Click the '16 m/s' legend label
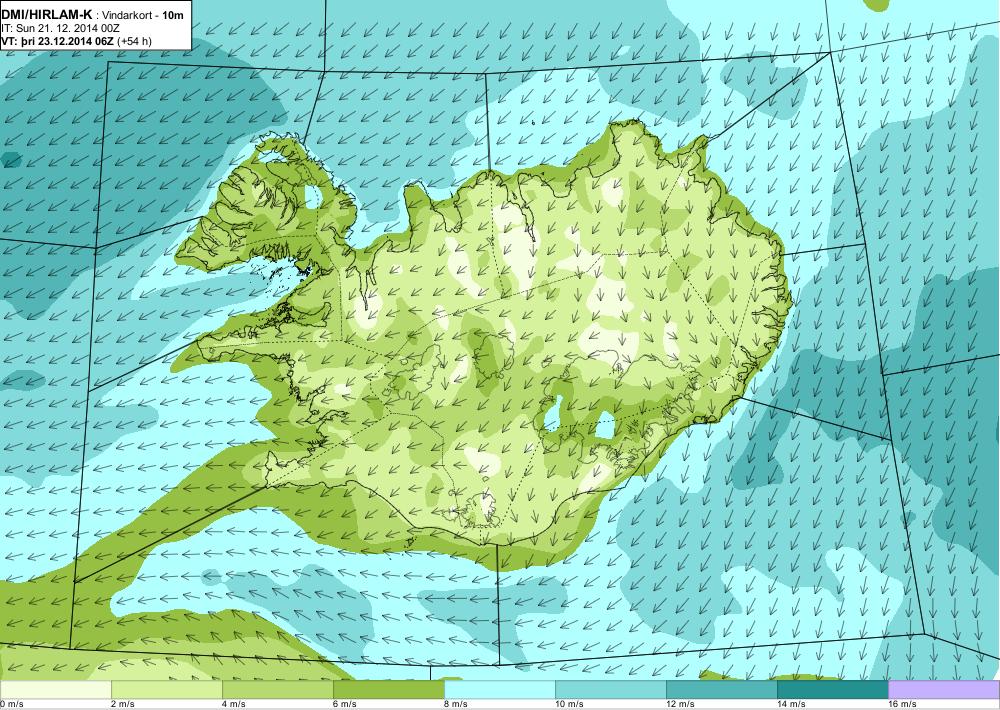The image size is (1000, 710). [902, 704]
